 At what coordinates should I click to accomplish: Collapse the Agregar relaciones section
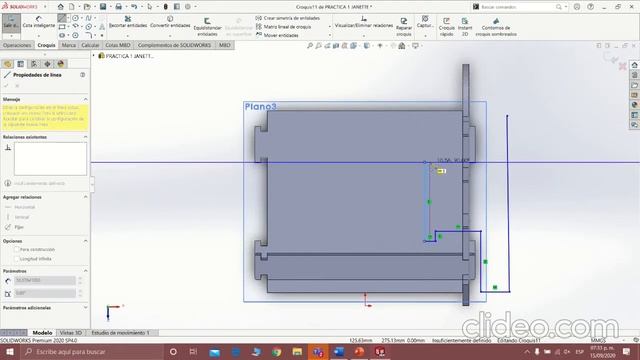pyautogui.click(x=85, y=197)
